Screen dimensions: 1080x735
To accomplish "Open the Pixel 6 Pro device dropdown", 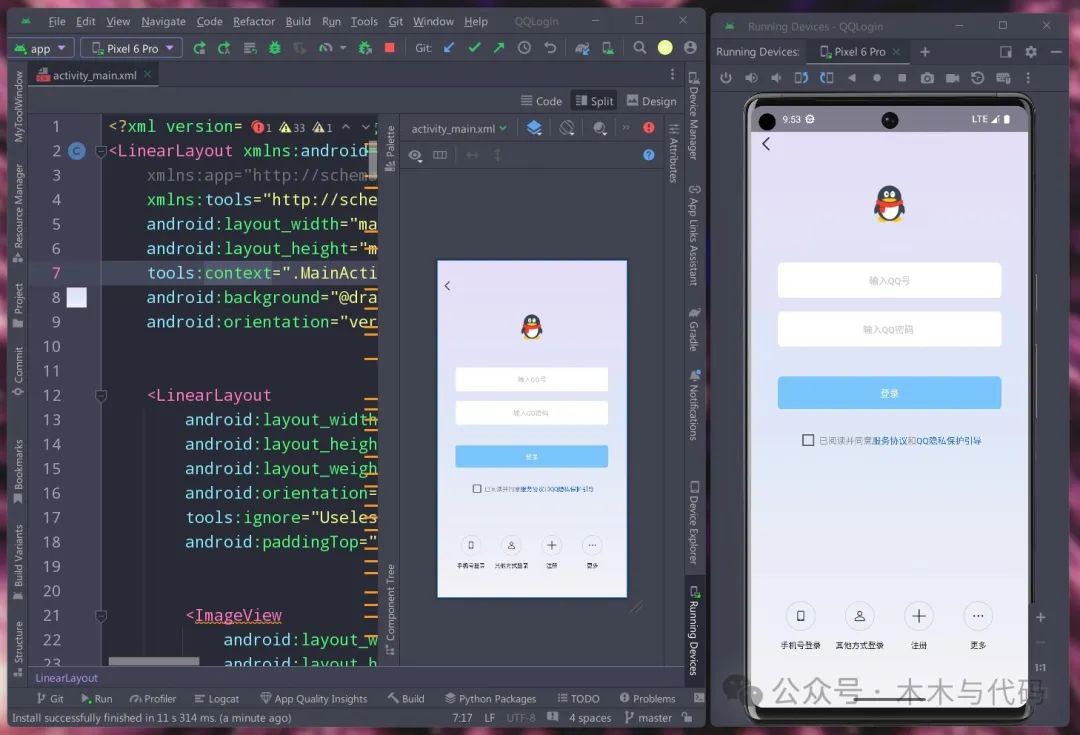I will 132,48.
